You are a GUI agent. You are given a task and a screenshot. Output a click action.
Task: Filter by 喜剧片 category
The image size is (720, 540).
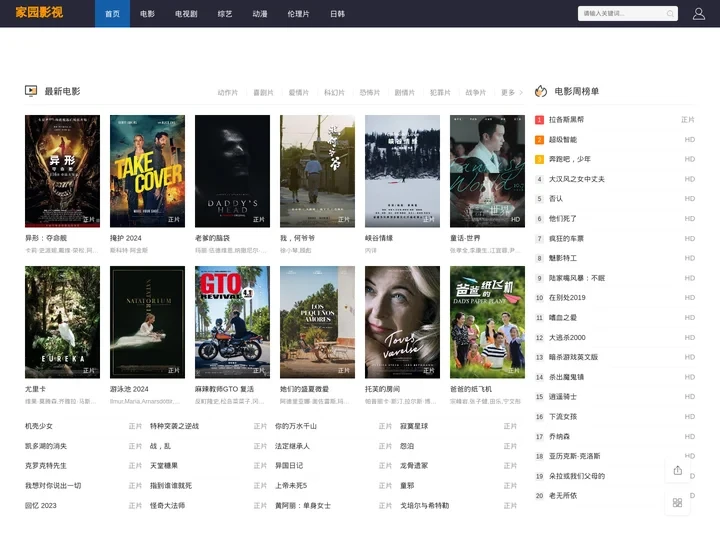pyautogui.click(x=263, y=93)
